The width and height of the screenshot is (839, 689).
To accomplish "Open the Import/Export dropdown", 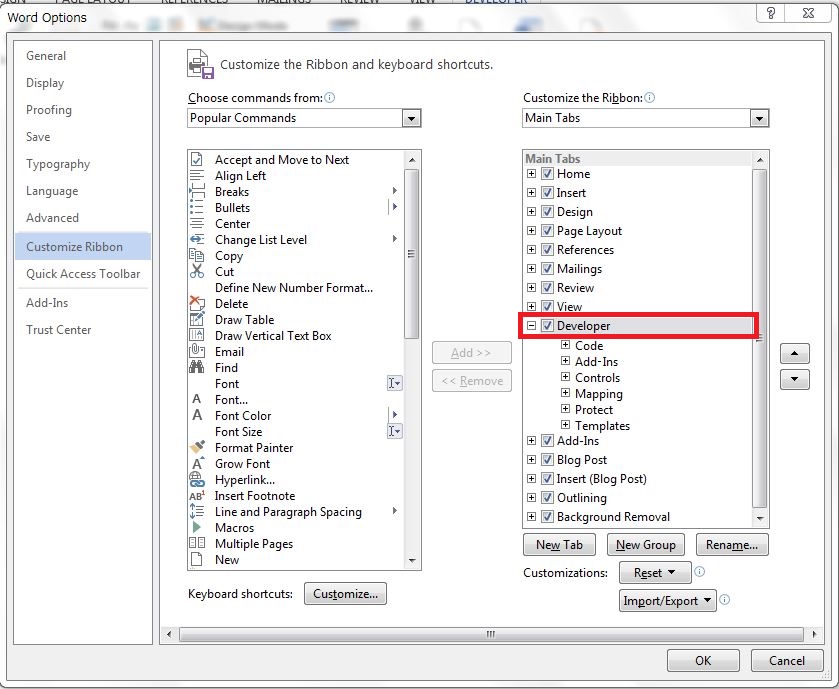I will (x=667, y=601).
